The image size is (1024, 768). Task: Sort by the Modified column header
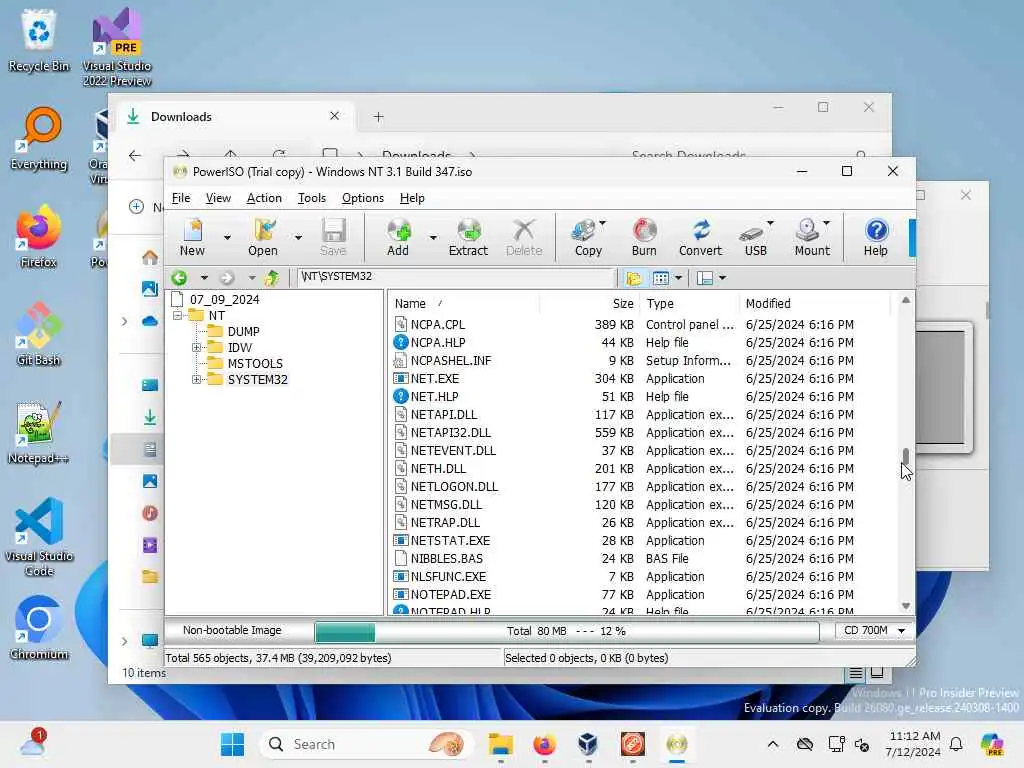[814, 304]
